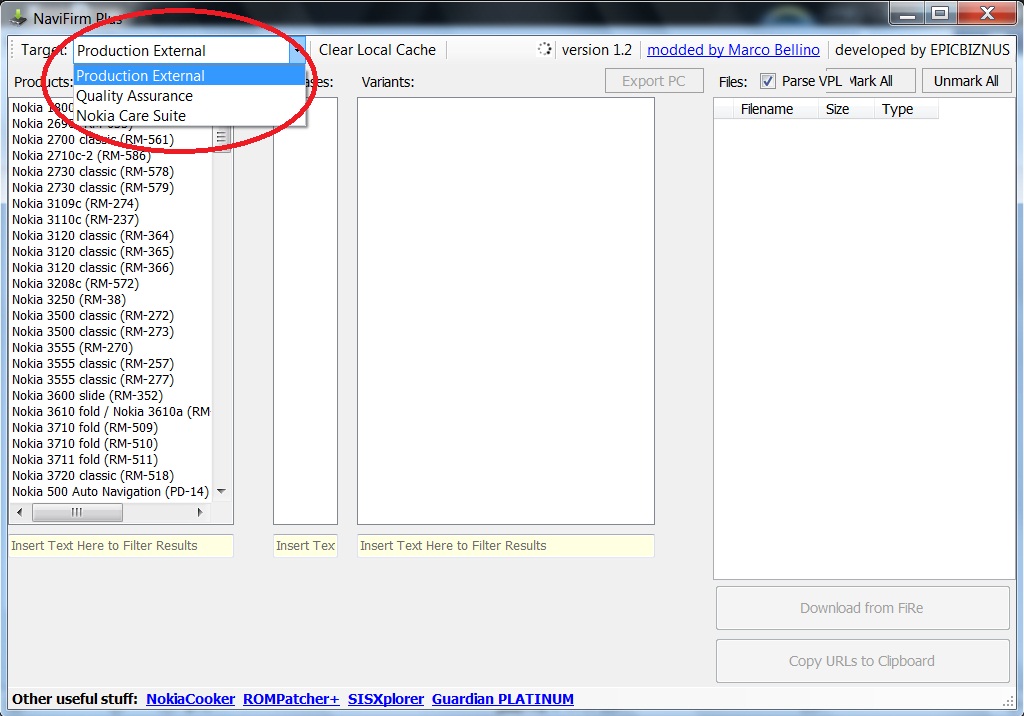Choose Nokia Care Suite in the dropdown list
The height and width of the screenshot is (716, 1024).
tap(189, 116)
